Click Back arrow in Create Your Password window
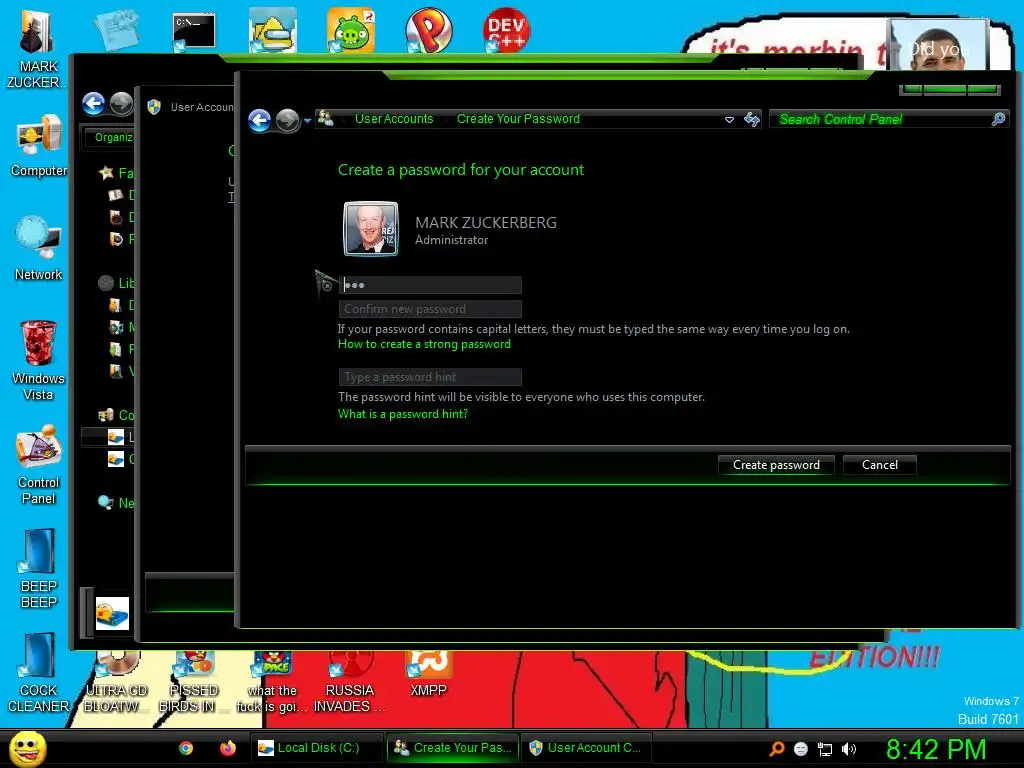 [260, 120]
